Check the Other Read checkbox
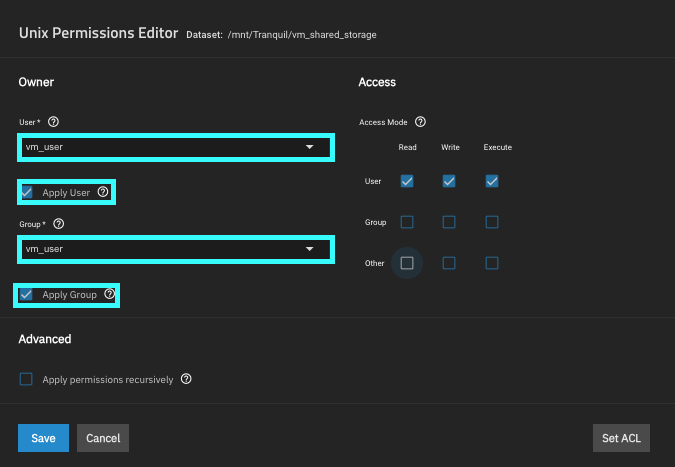This screenshot has height=467, width=675. [407, 263]
